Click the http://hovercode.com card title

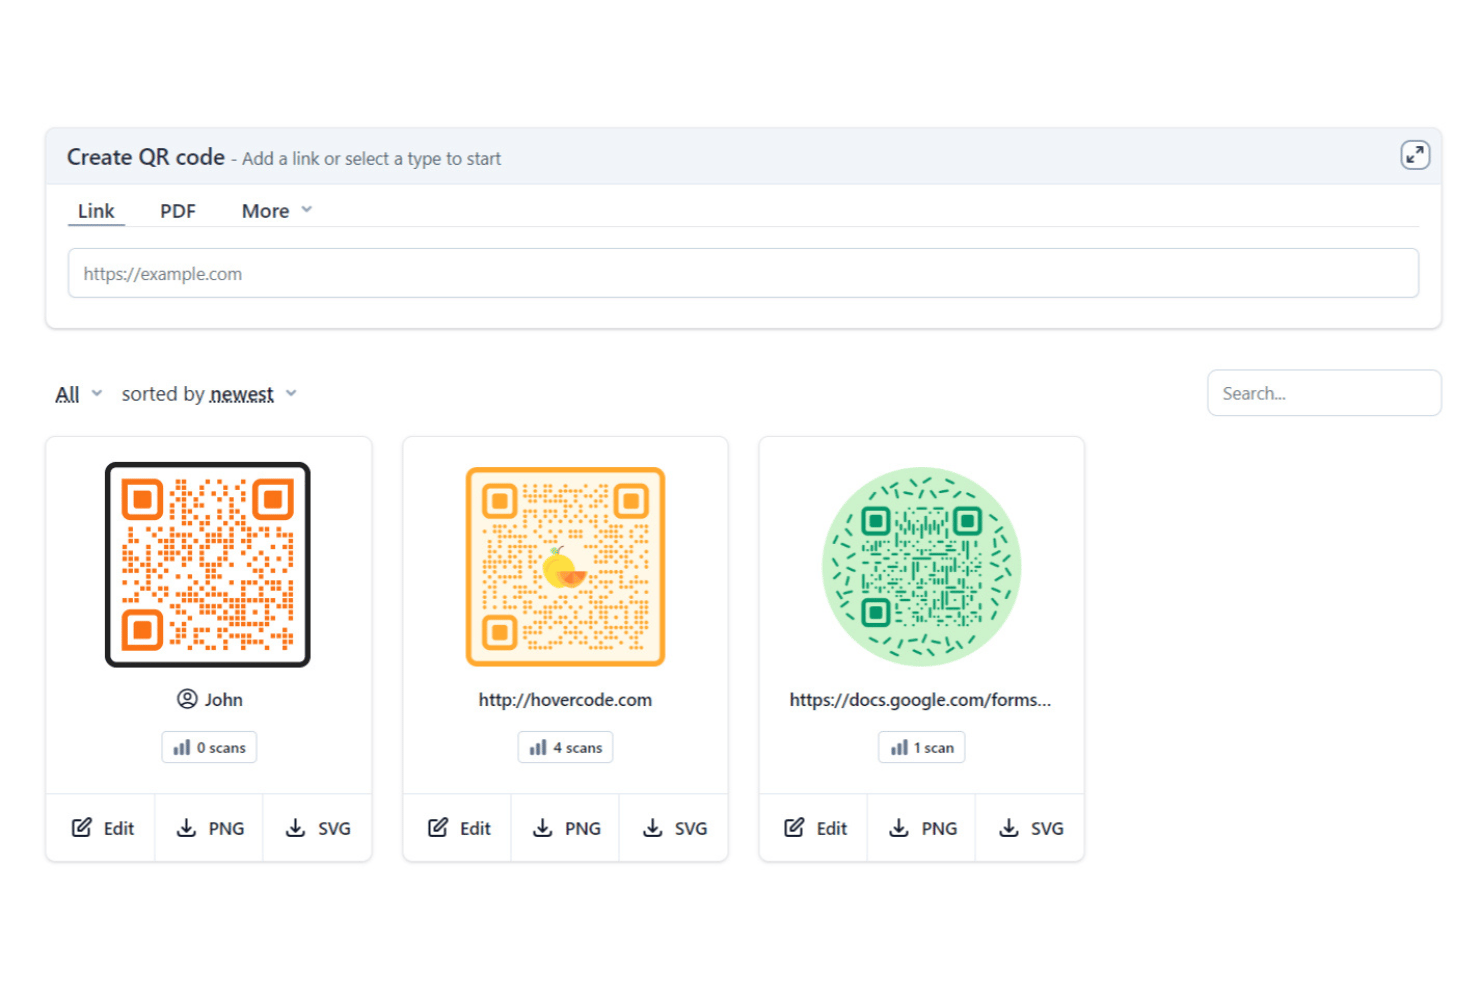tap(565, 700)
